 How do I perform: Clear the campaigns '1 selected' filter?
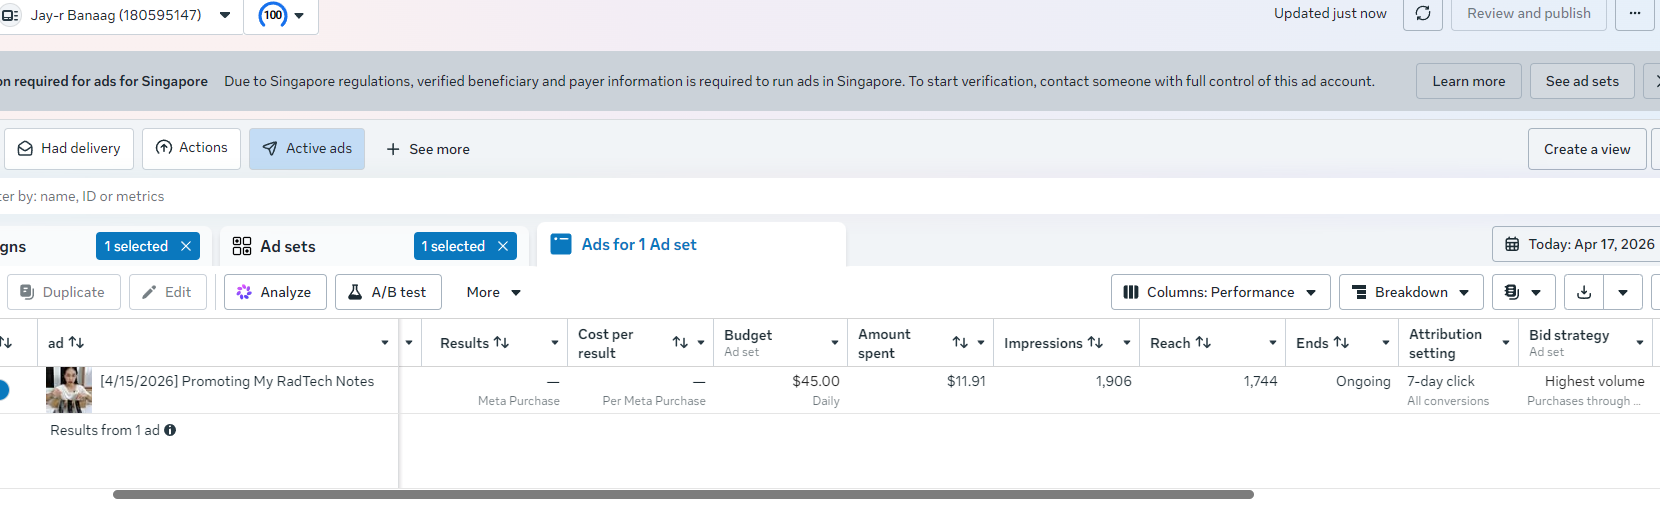coord(186,246)
